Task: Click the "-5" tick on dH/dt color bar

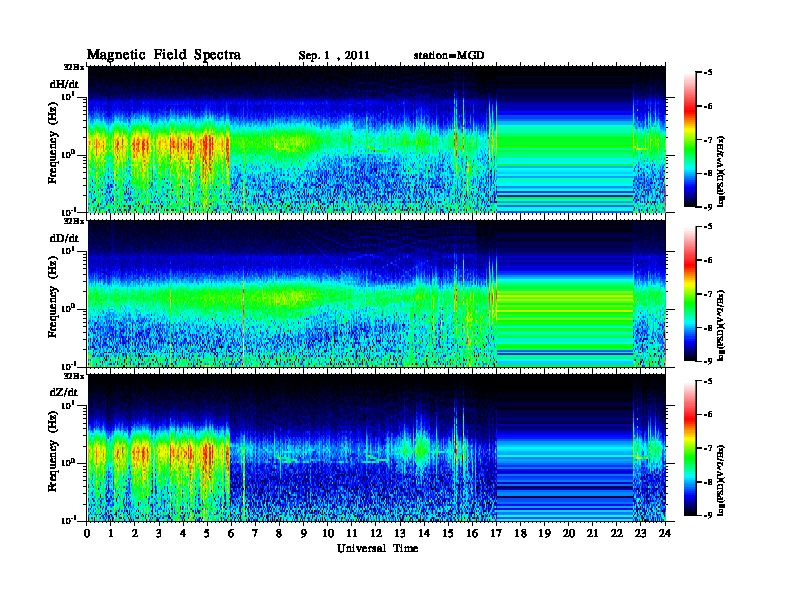Action: [x=708, y=73]
